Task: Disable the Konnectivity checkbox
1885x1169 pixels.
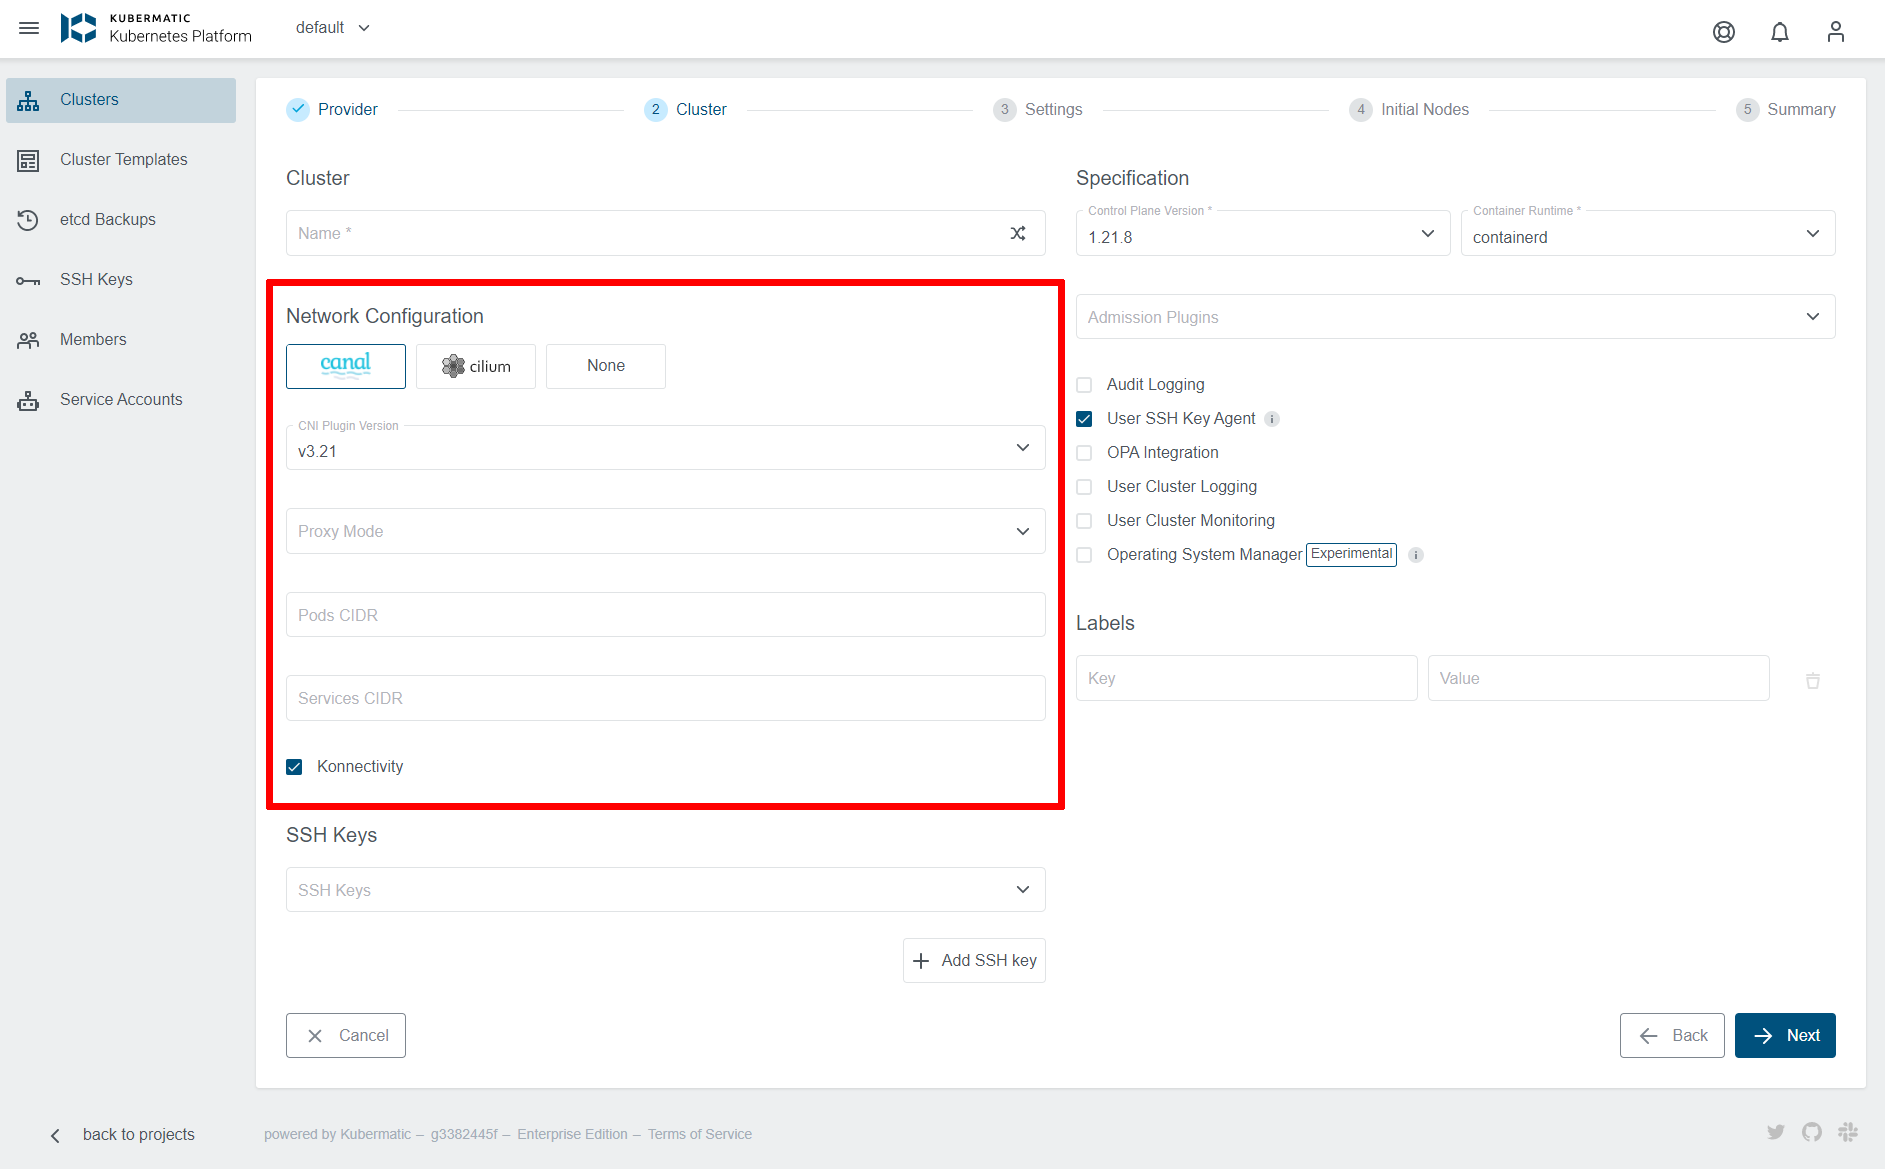Action: 294,766
